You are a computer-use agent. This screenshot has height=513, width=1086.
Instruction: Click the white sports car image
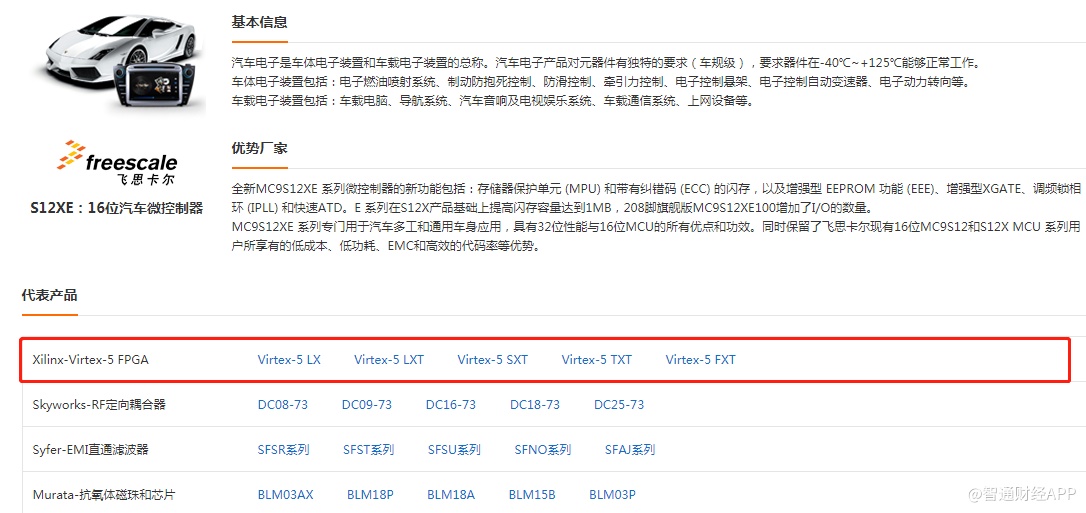118,62
